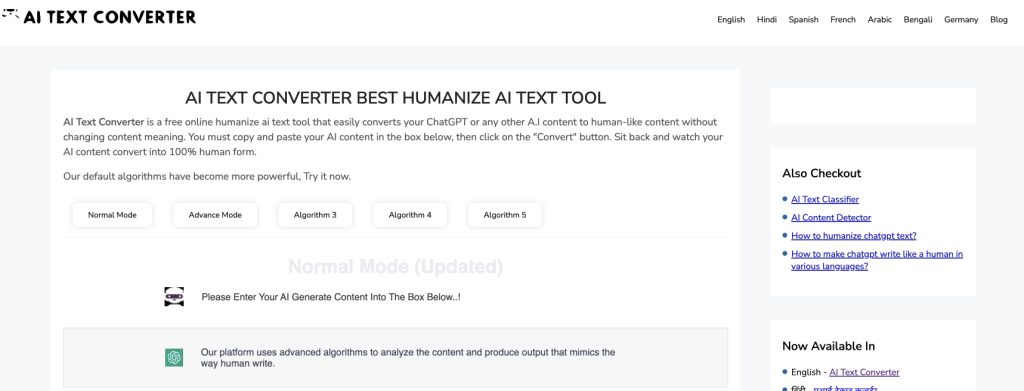Select Arabic in top navigation
This screenshot has width=1024, height=391.
880,20
